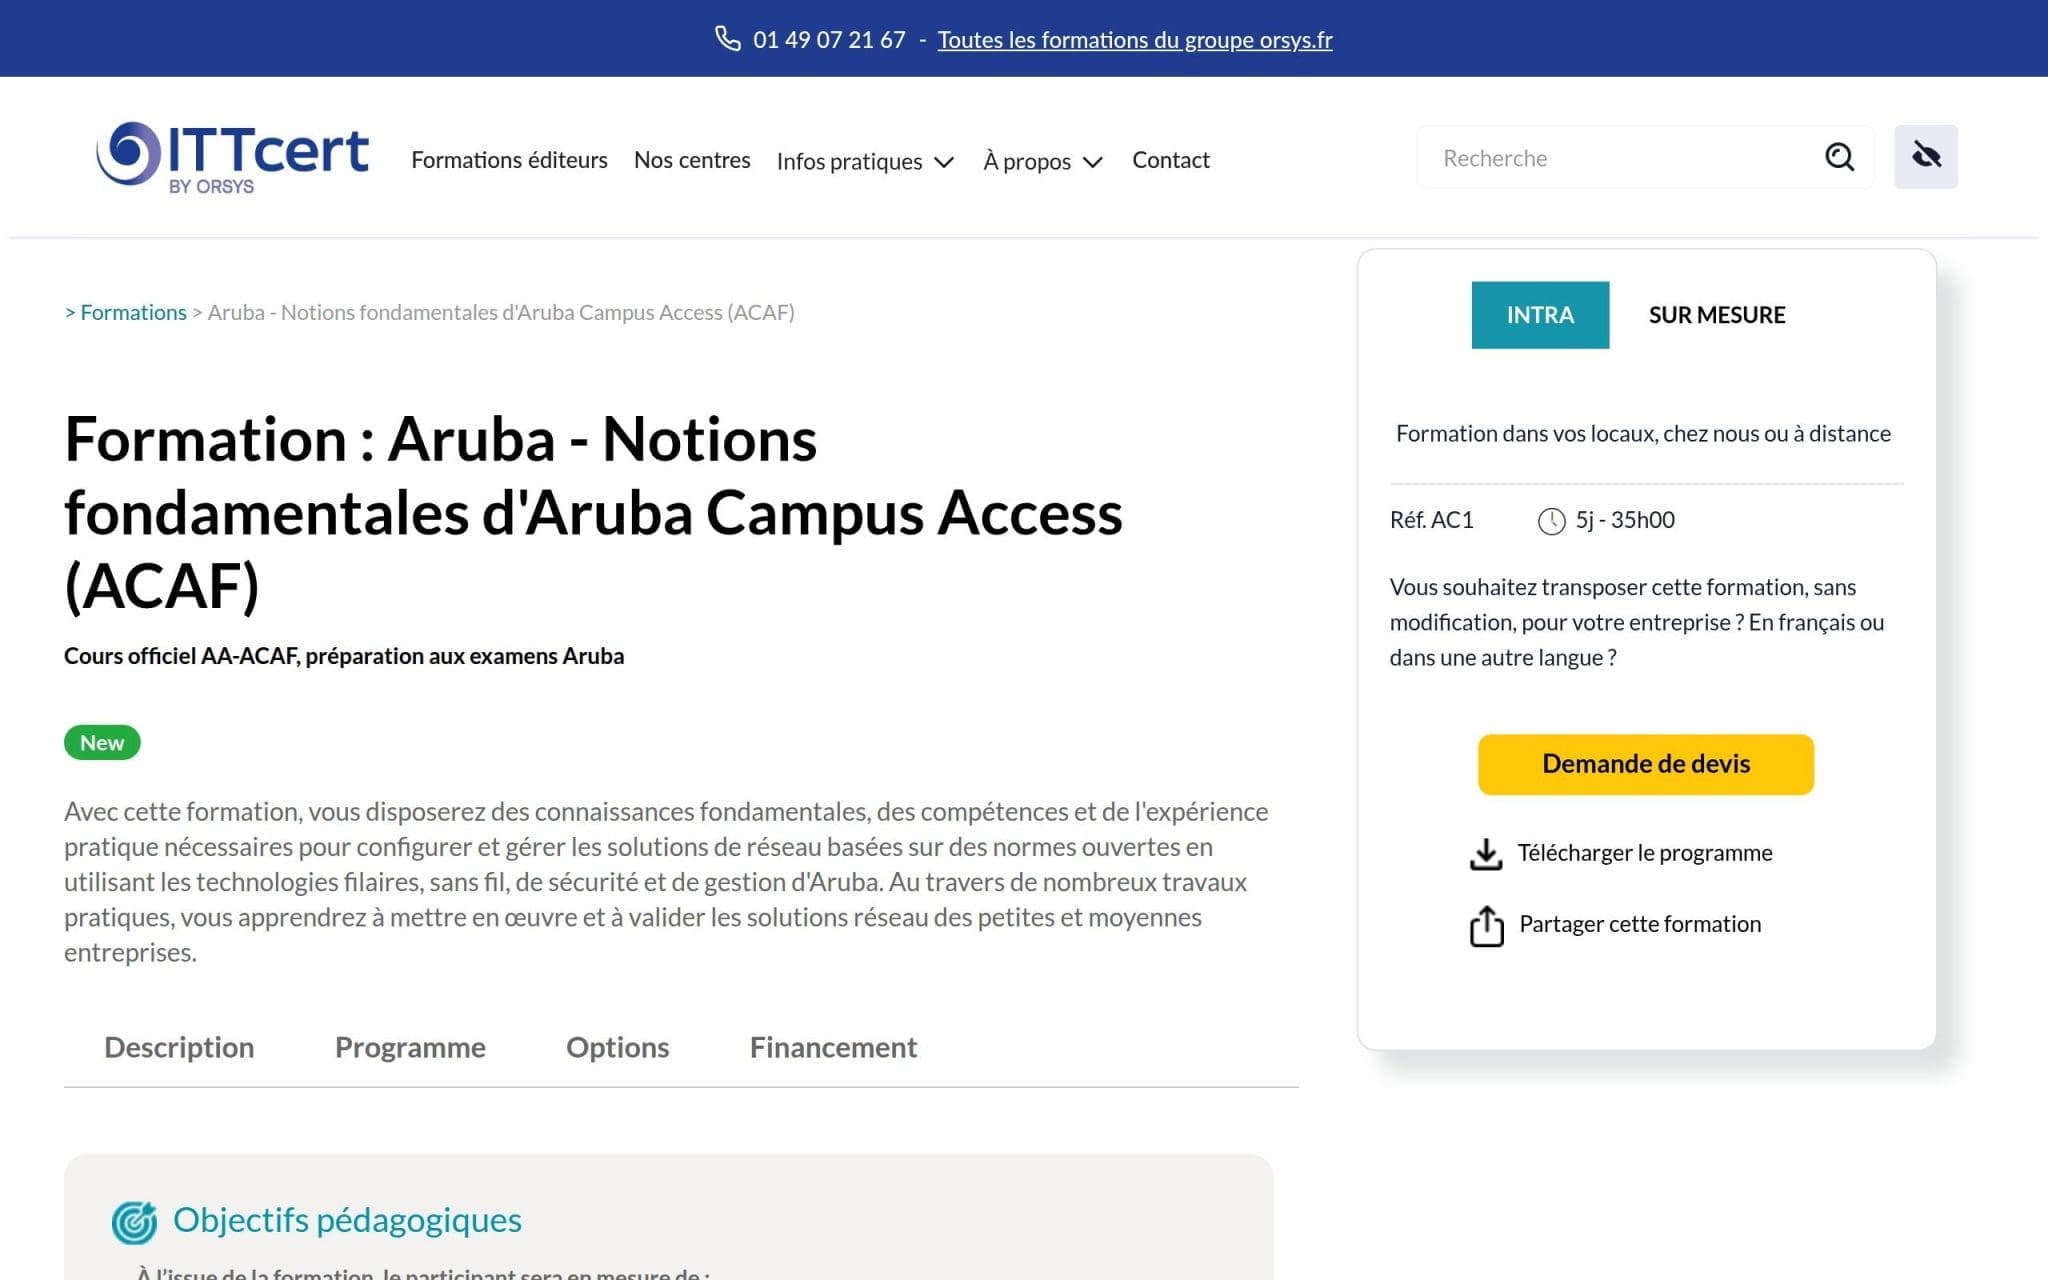Switch to the Description tab
The image size is (2048, 1280).
point(179,1047)
